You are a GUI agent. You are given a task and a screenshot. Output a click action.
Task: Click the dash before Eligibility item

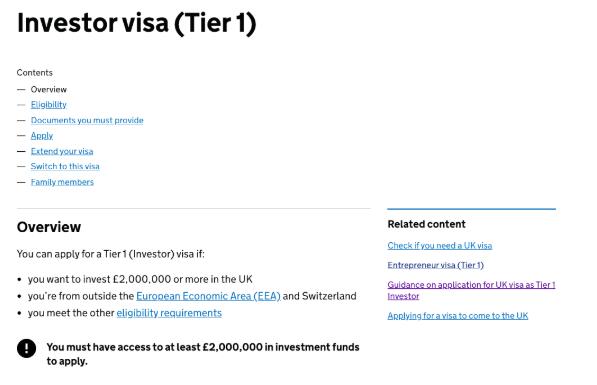tap(21, 105)
